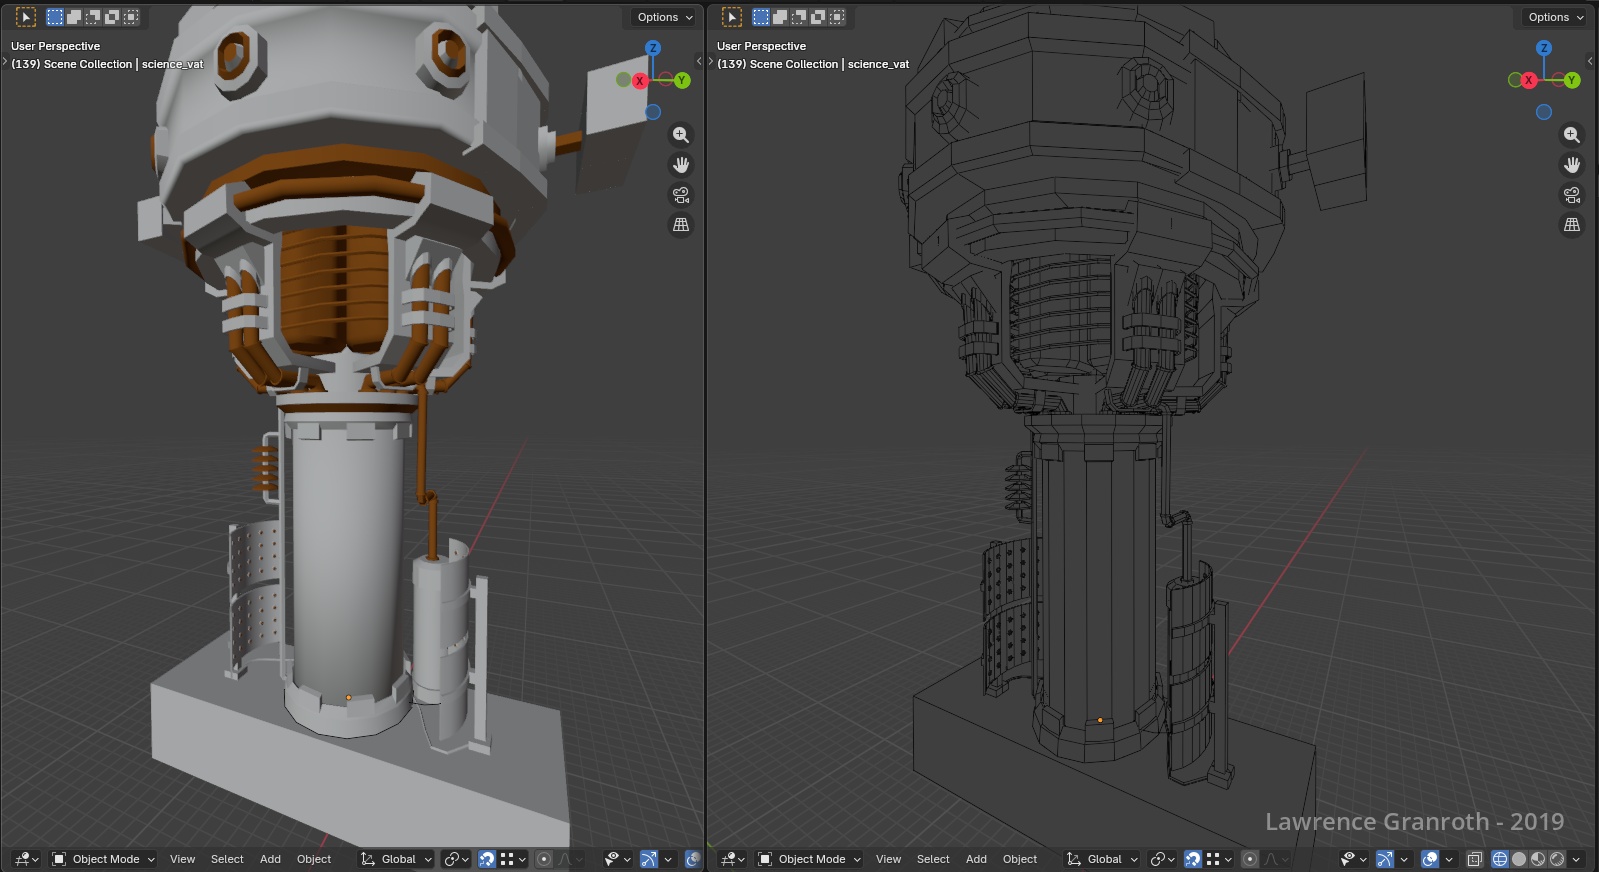
Task: Click the blue Z axis on right gizmo
Action: click(x=1544, y=48)
